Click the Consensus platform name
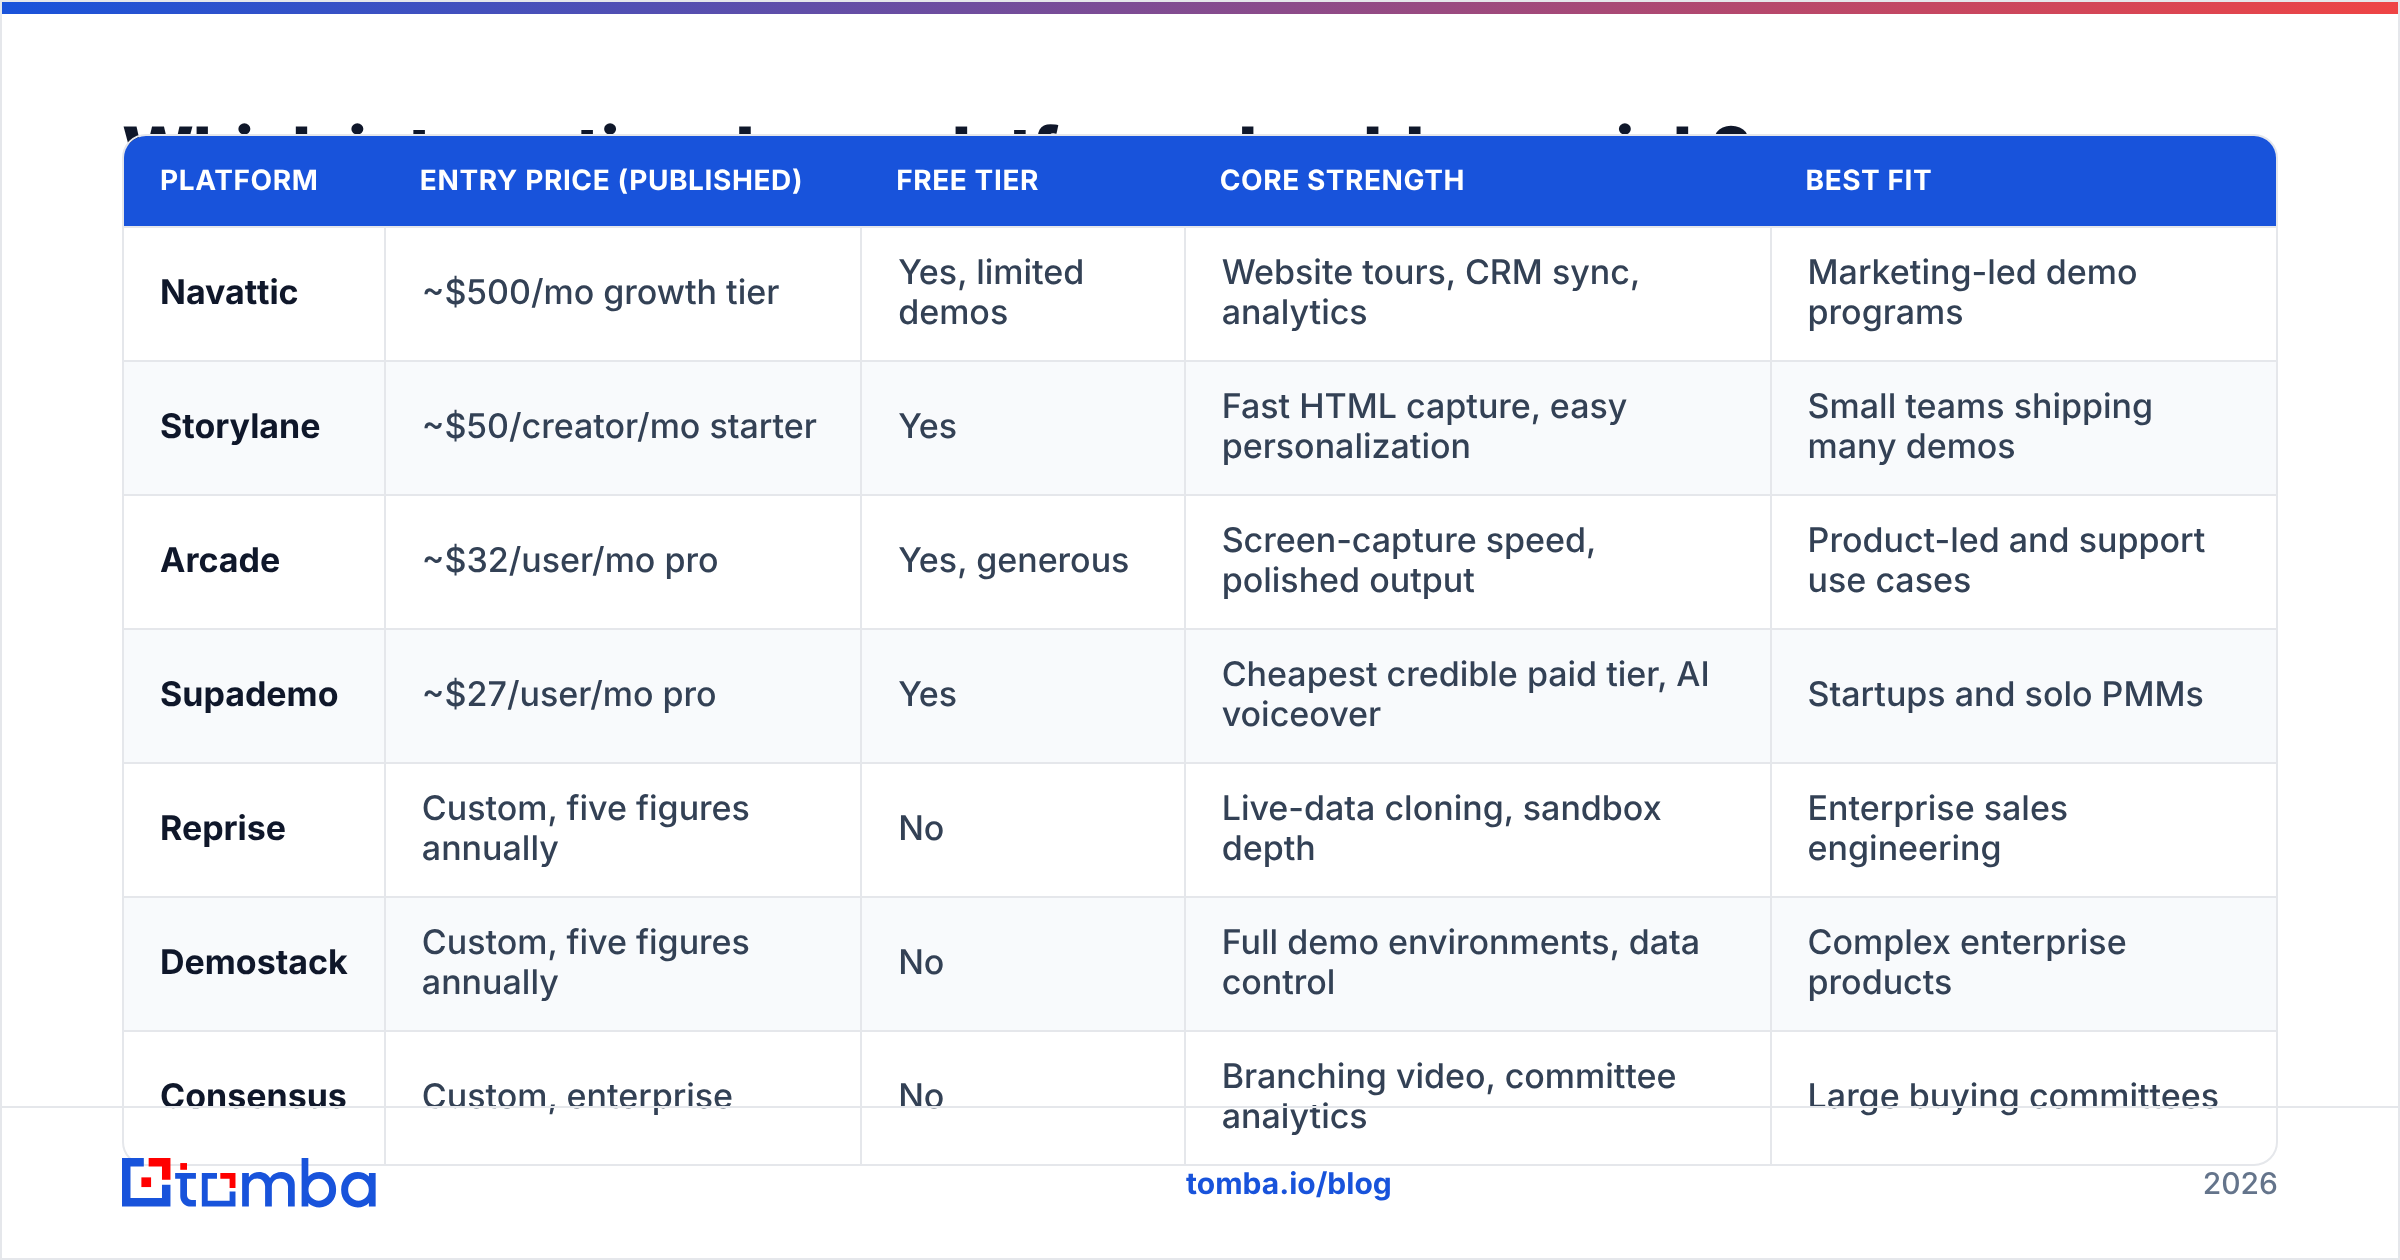The height and width of the screenshot is (1260, 2400). coord(253,1096)
